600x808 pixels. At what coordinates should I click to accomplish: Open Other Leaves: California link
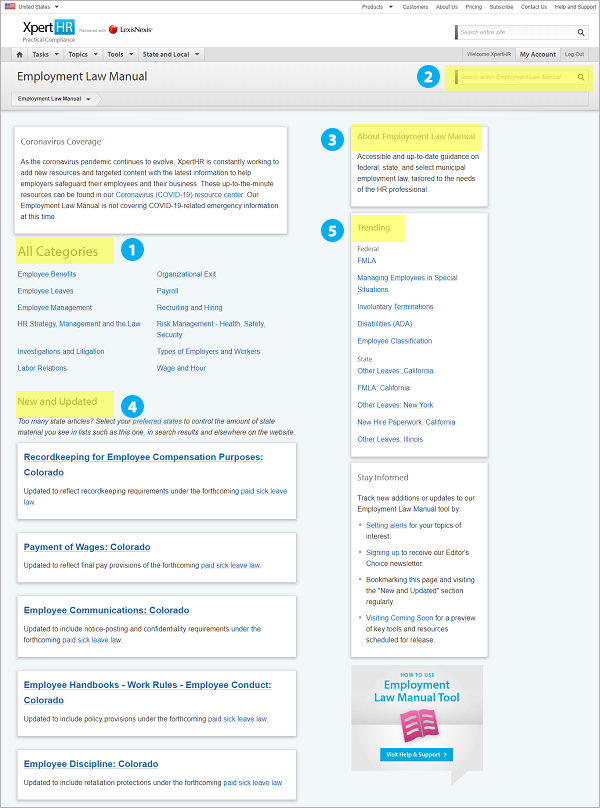(395, 371)
